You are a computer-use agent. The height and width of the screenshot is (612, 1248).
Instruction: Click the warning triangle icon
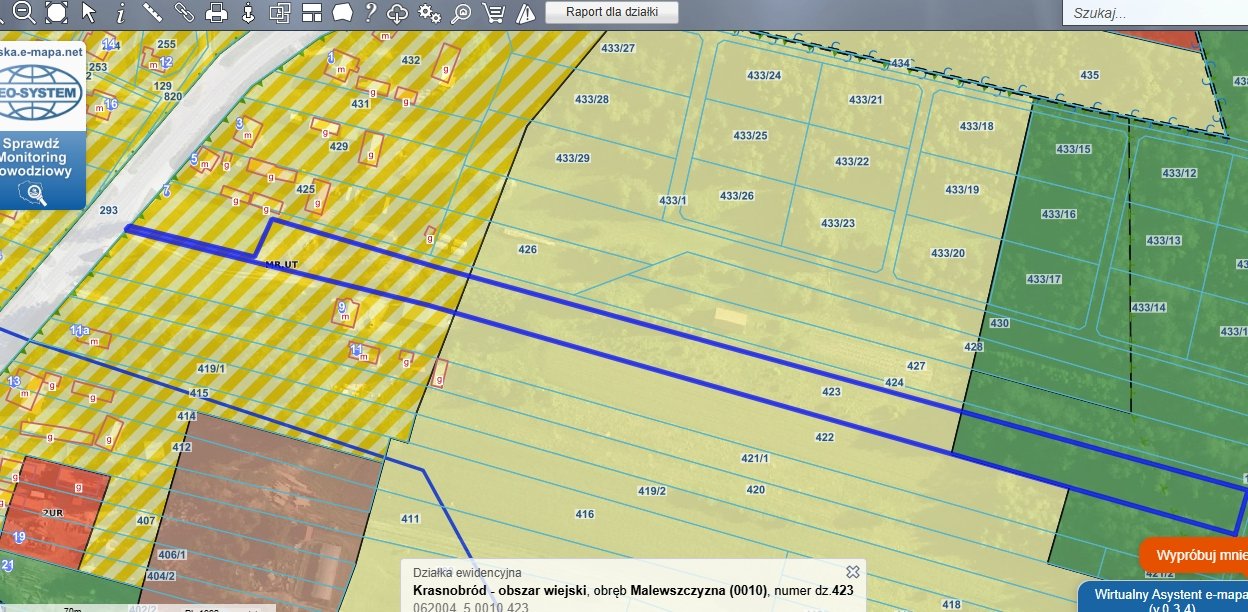pyautogui.click(x=525, y=13)
